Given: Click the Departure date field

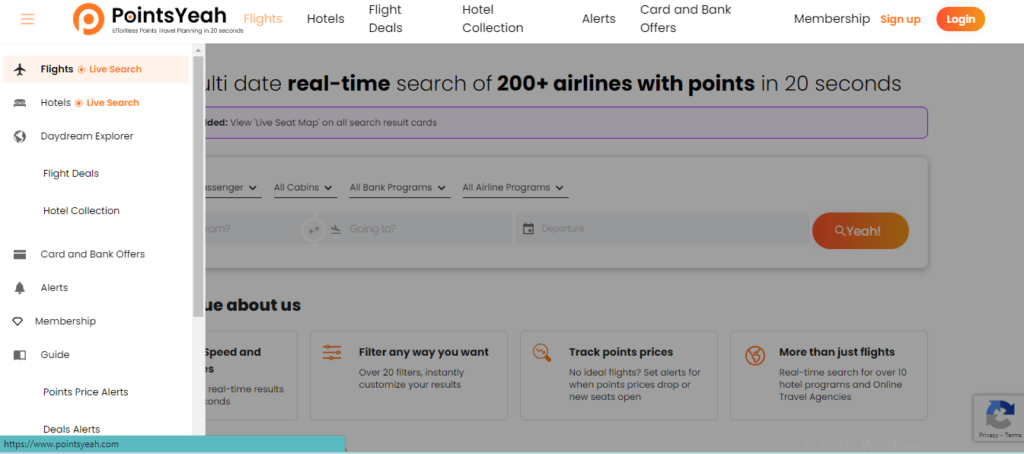Looking at the screenshot, I should coord(662,229).
